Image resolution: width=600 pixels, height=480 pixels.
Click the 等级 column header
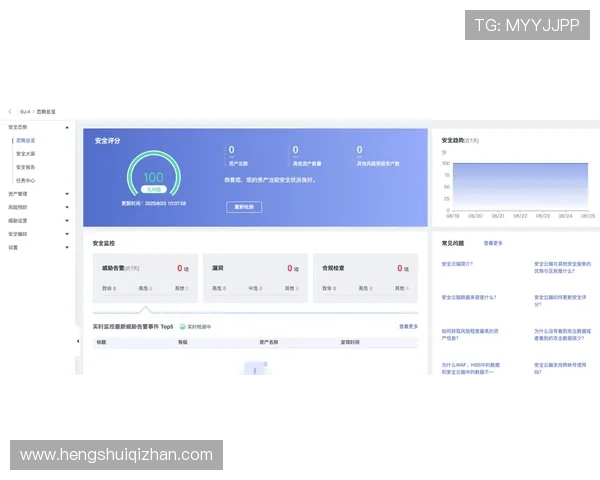[x=183, y=342]
